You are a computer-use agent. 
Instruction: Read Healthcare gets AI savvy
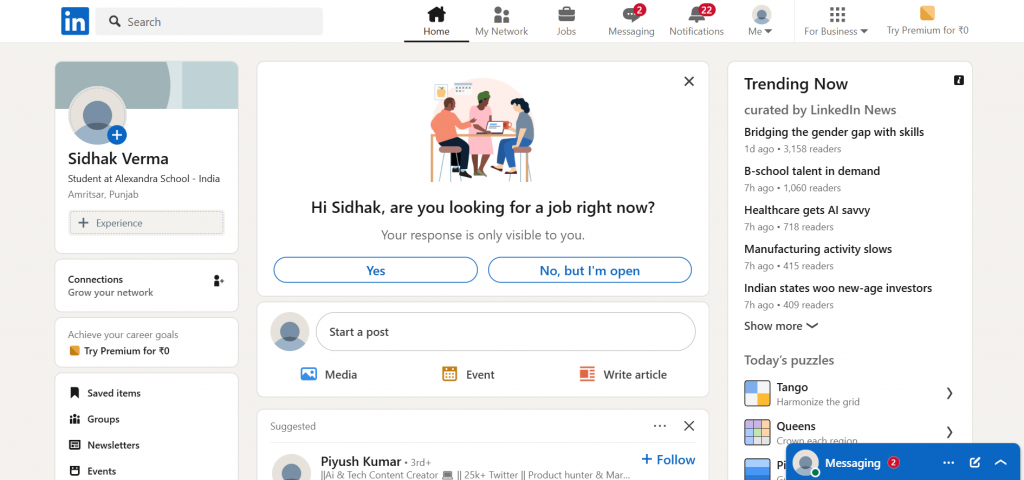[807, 210]
